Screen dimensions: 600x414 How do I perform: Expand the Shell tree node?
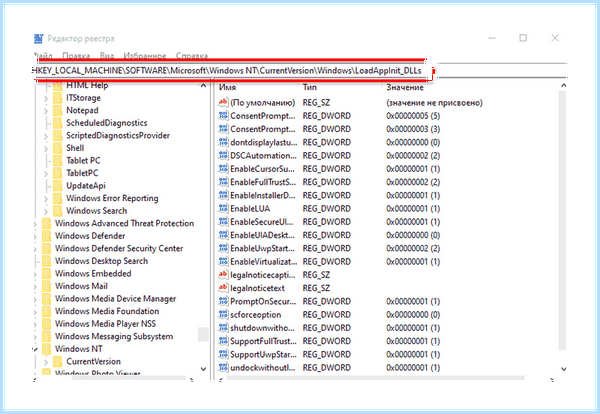coord(46,148)
